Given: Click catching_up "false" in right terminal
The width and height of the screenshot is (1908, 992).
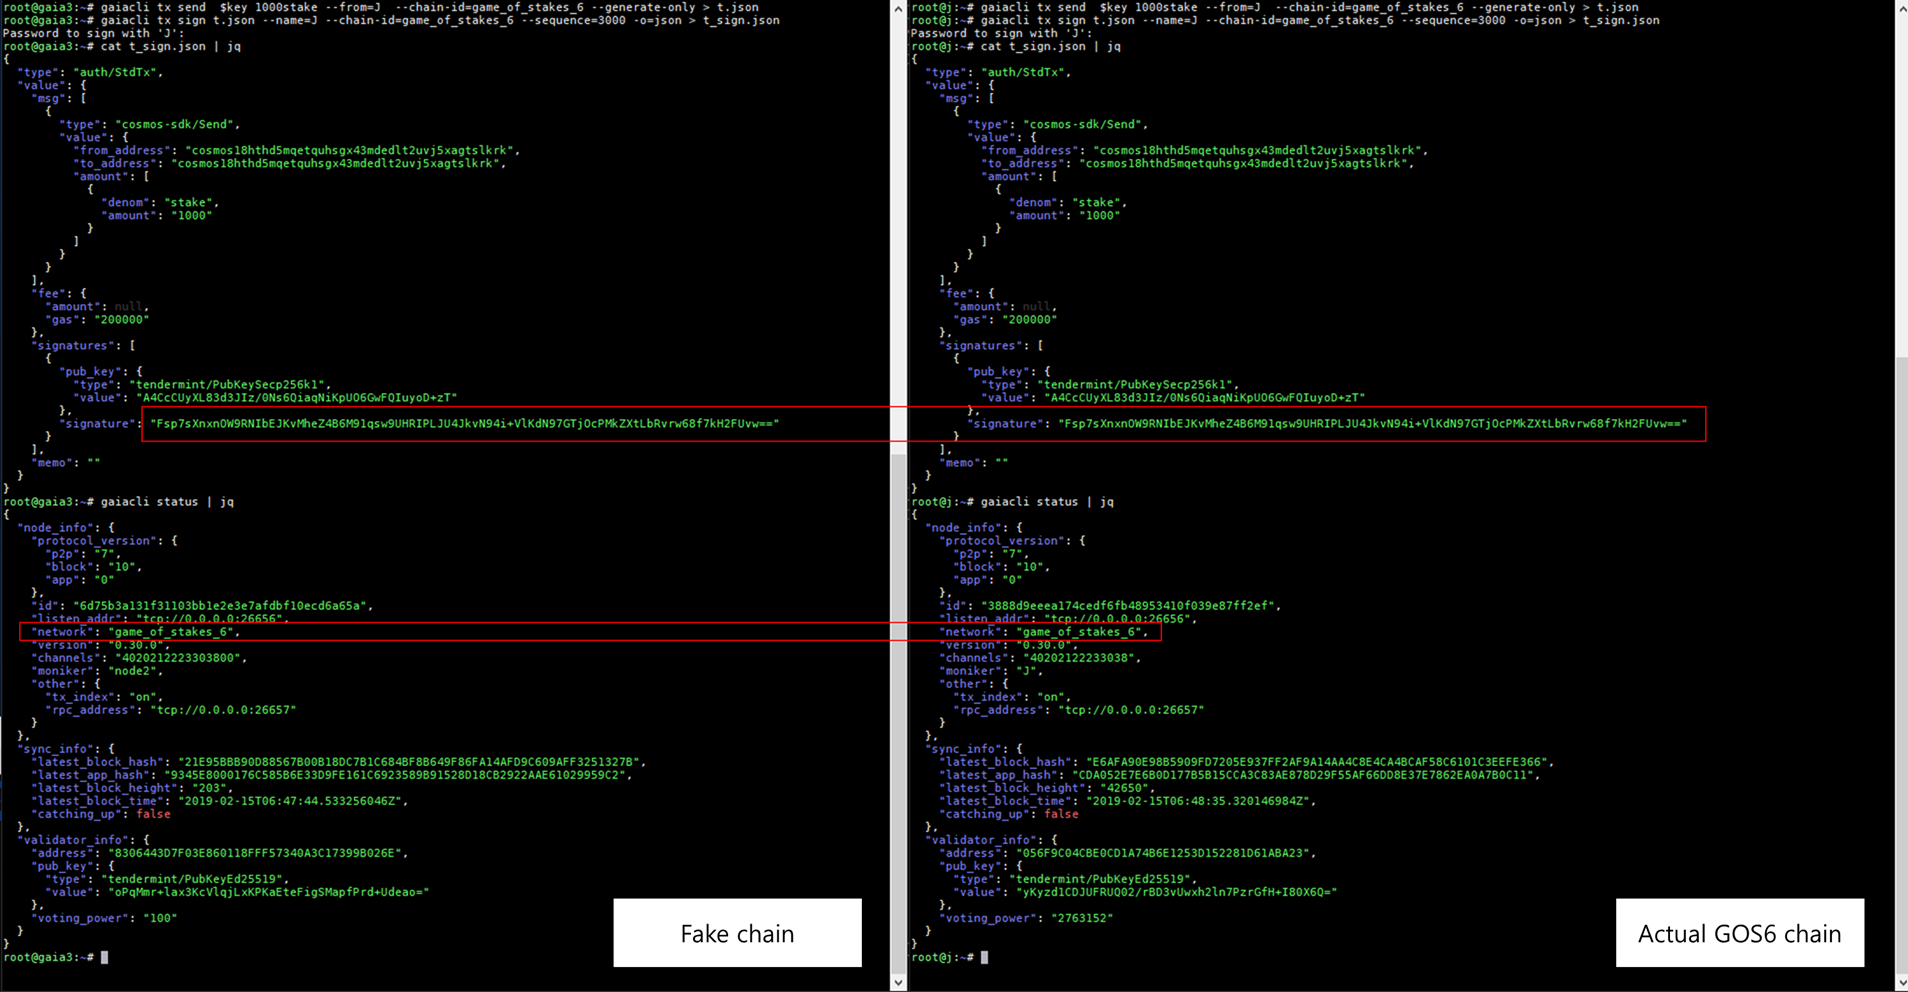Looking at the screenshot, I should pos(1061,814).
